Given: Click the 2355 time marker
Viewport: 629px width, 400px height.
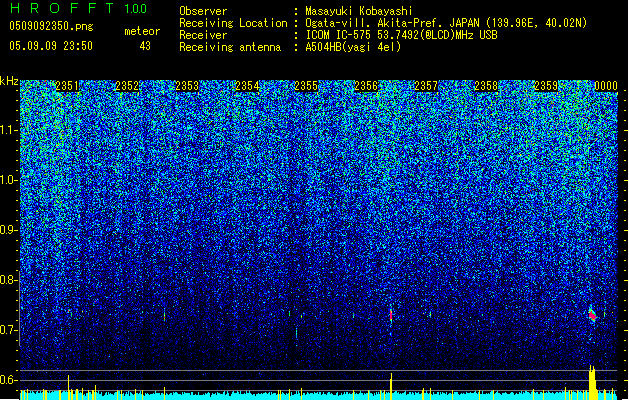Looking at the screenshot, I should coord(306,86).
